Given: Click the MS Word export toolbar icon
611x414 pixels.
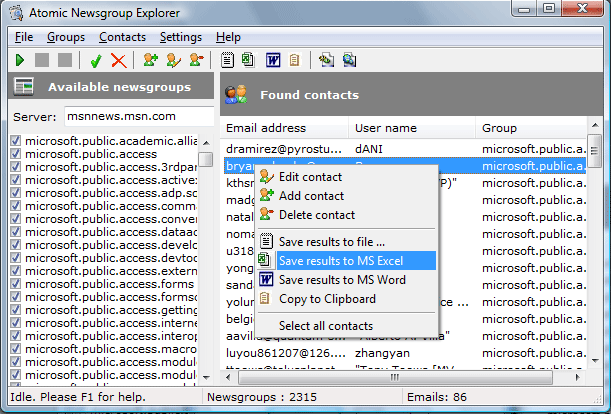Looking at the screenshot, I should pos(273,60).
